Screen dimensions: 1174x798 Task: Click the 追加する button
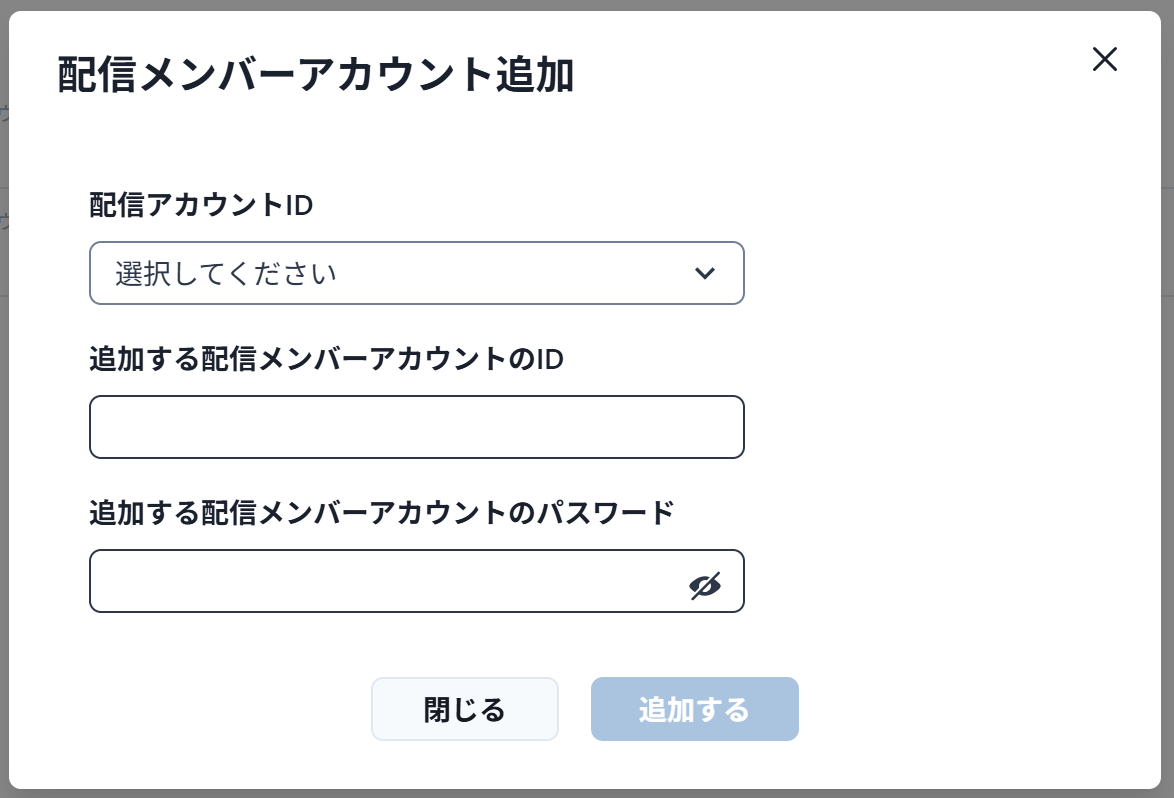click(x=694, y=710)
